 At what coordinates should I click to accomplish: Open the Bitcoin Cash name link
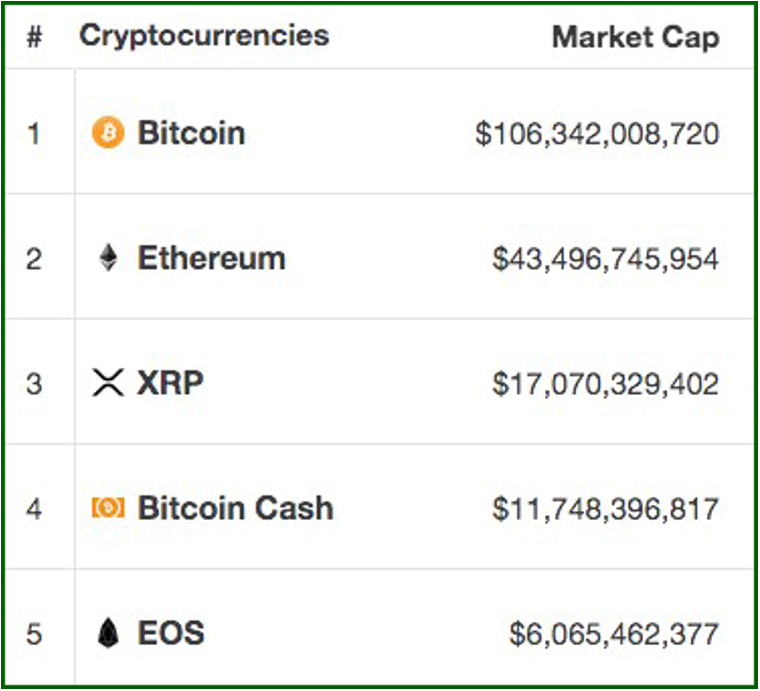point(236,508)
